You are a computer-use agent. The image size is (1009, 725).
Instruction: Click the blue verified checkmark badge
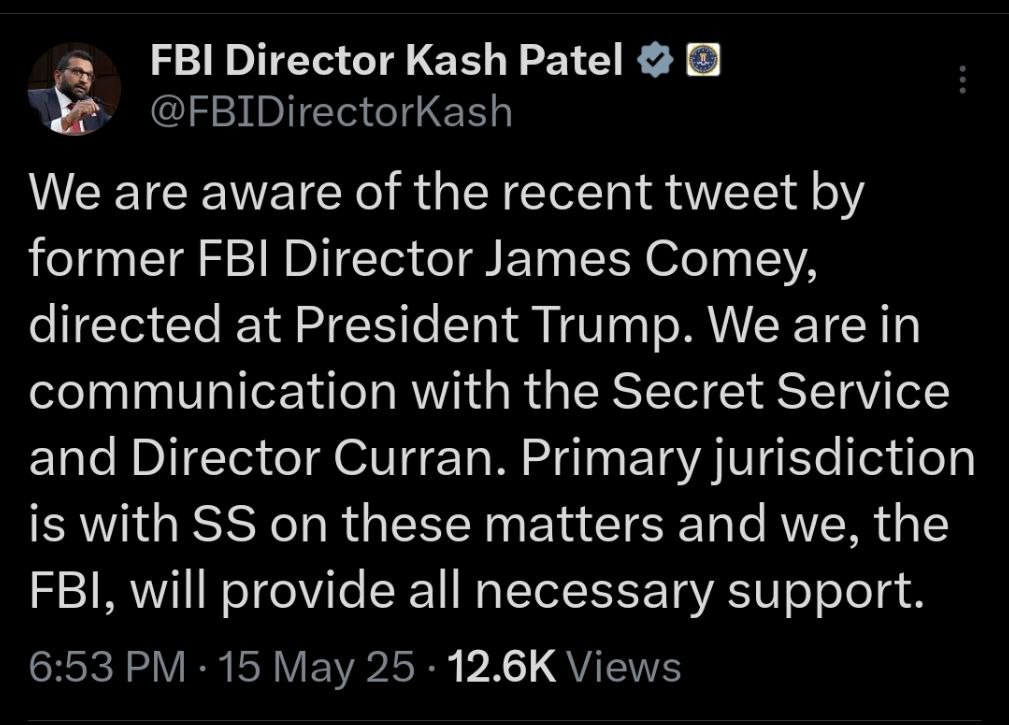click(655, 60)
